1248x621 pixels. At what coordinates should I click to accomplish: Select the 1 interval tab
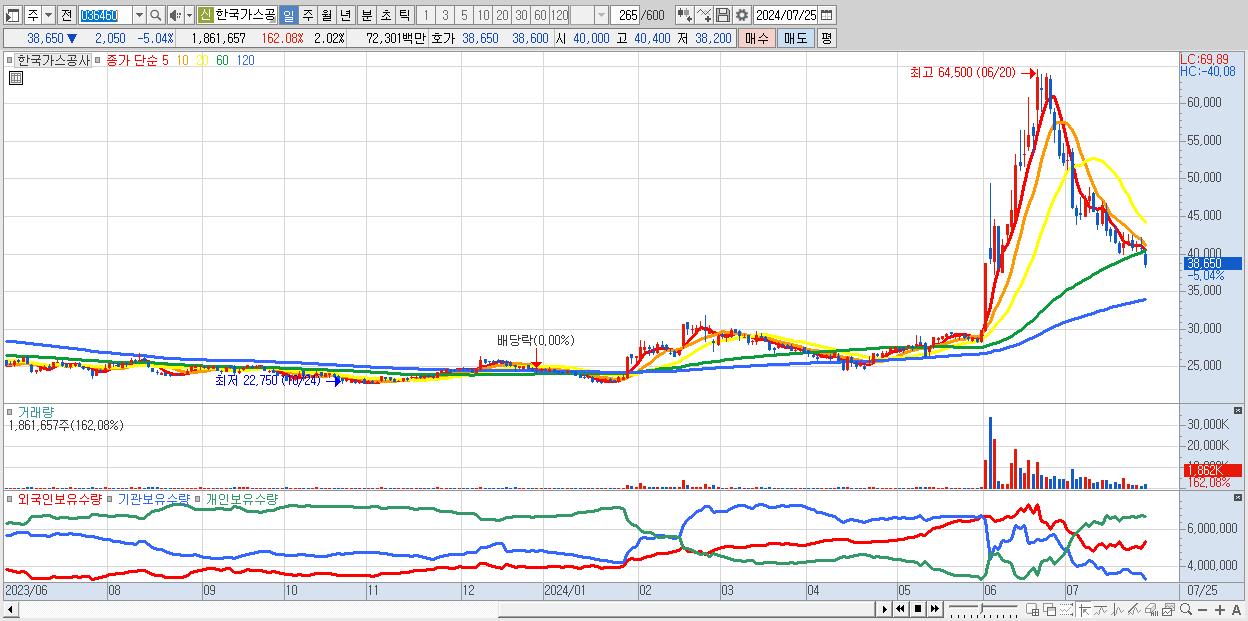click(425, 15)
